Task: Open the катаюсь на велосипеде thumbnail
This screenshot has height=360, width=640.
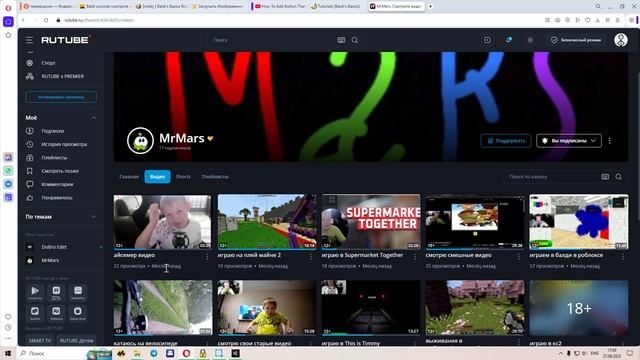Action: pyautogui.click(x=162, y=307)
